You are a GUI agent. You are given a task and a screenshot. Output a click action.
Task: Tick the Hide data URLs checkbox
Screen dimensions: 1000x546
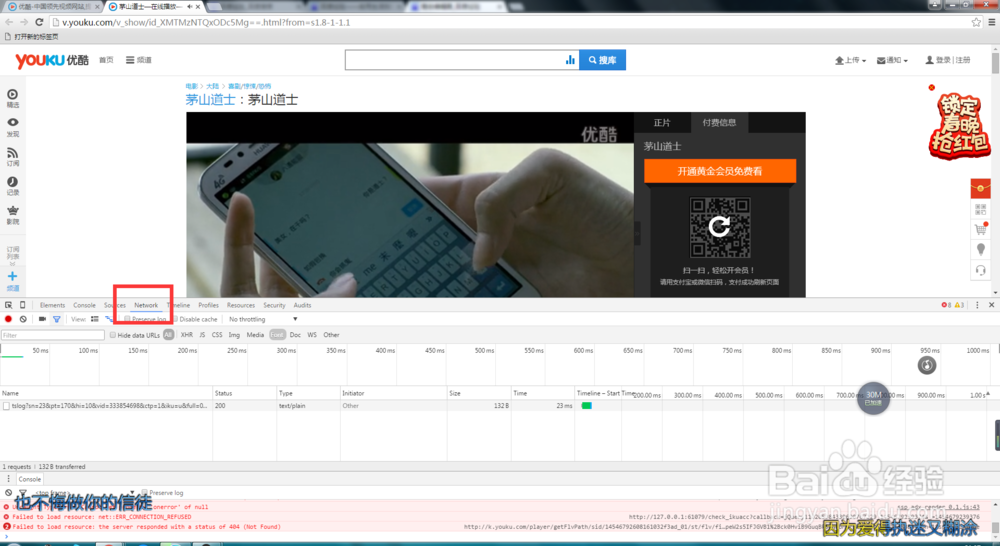pyautogui.click(x=113, y=335)
